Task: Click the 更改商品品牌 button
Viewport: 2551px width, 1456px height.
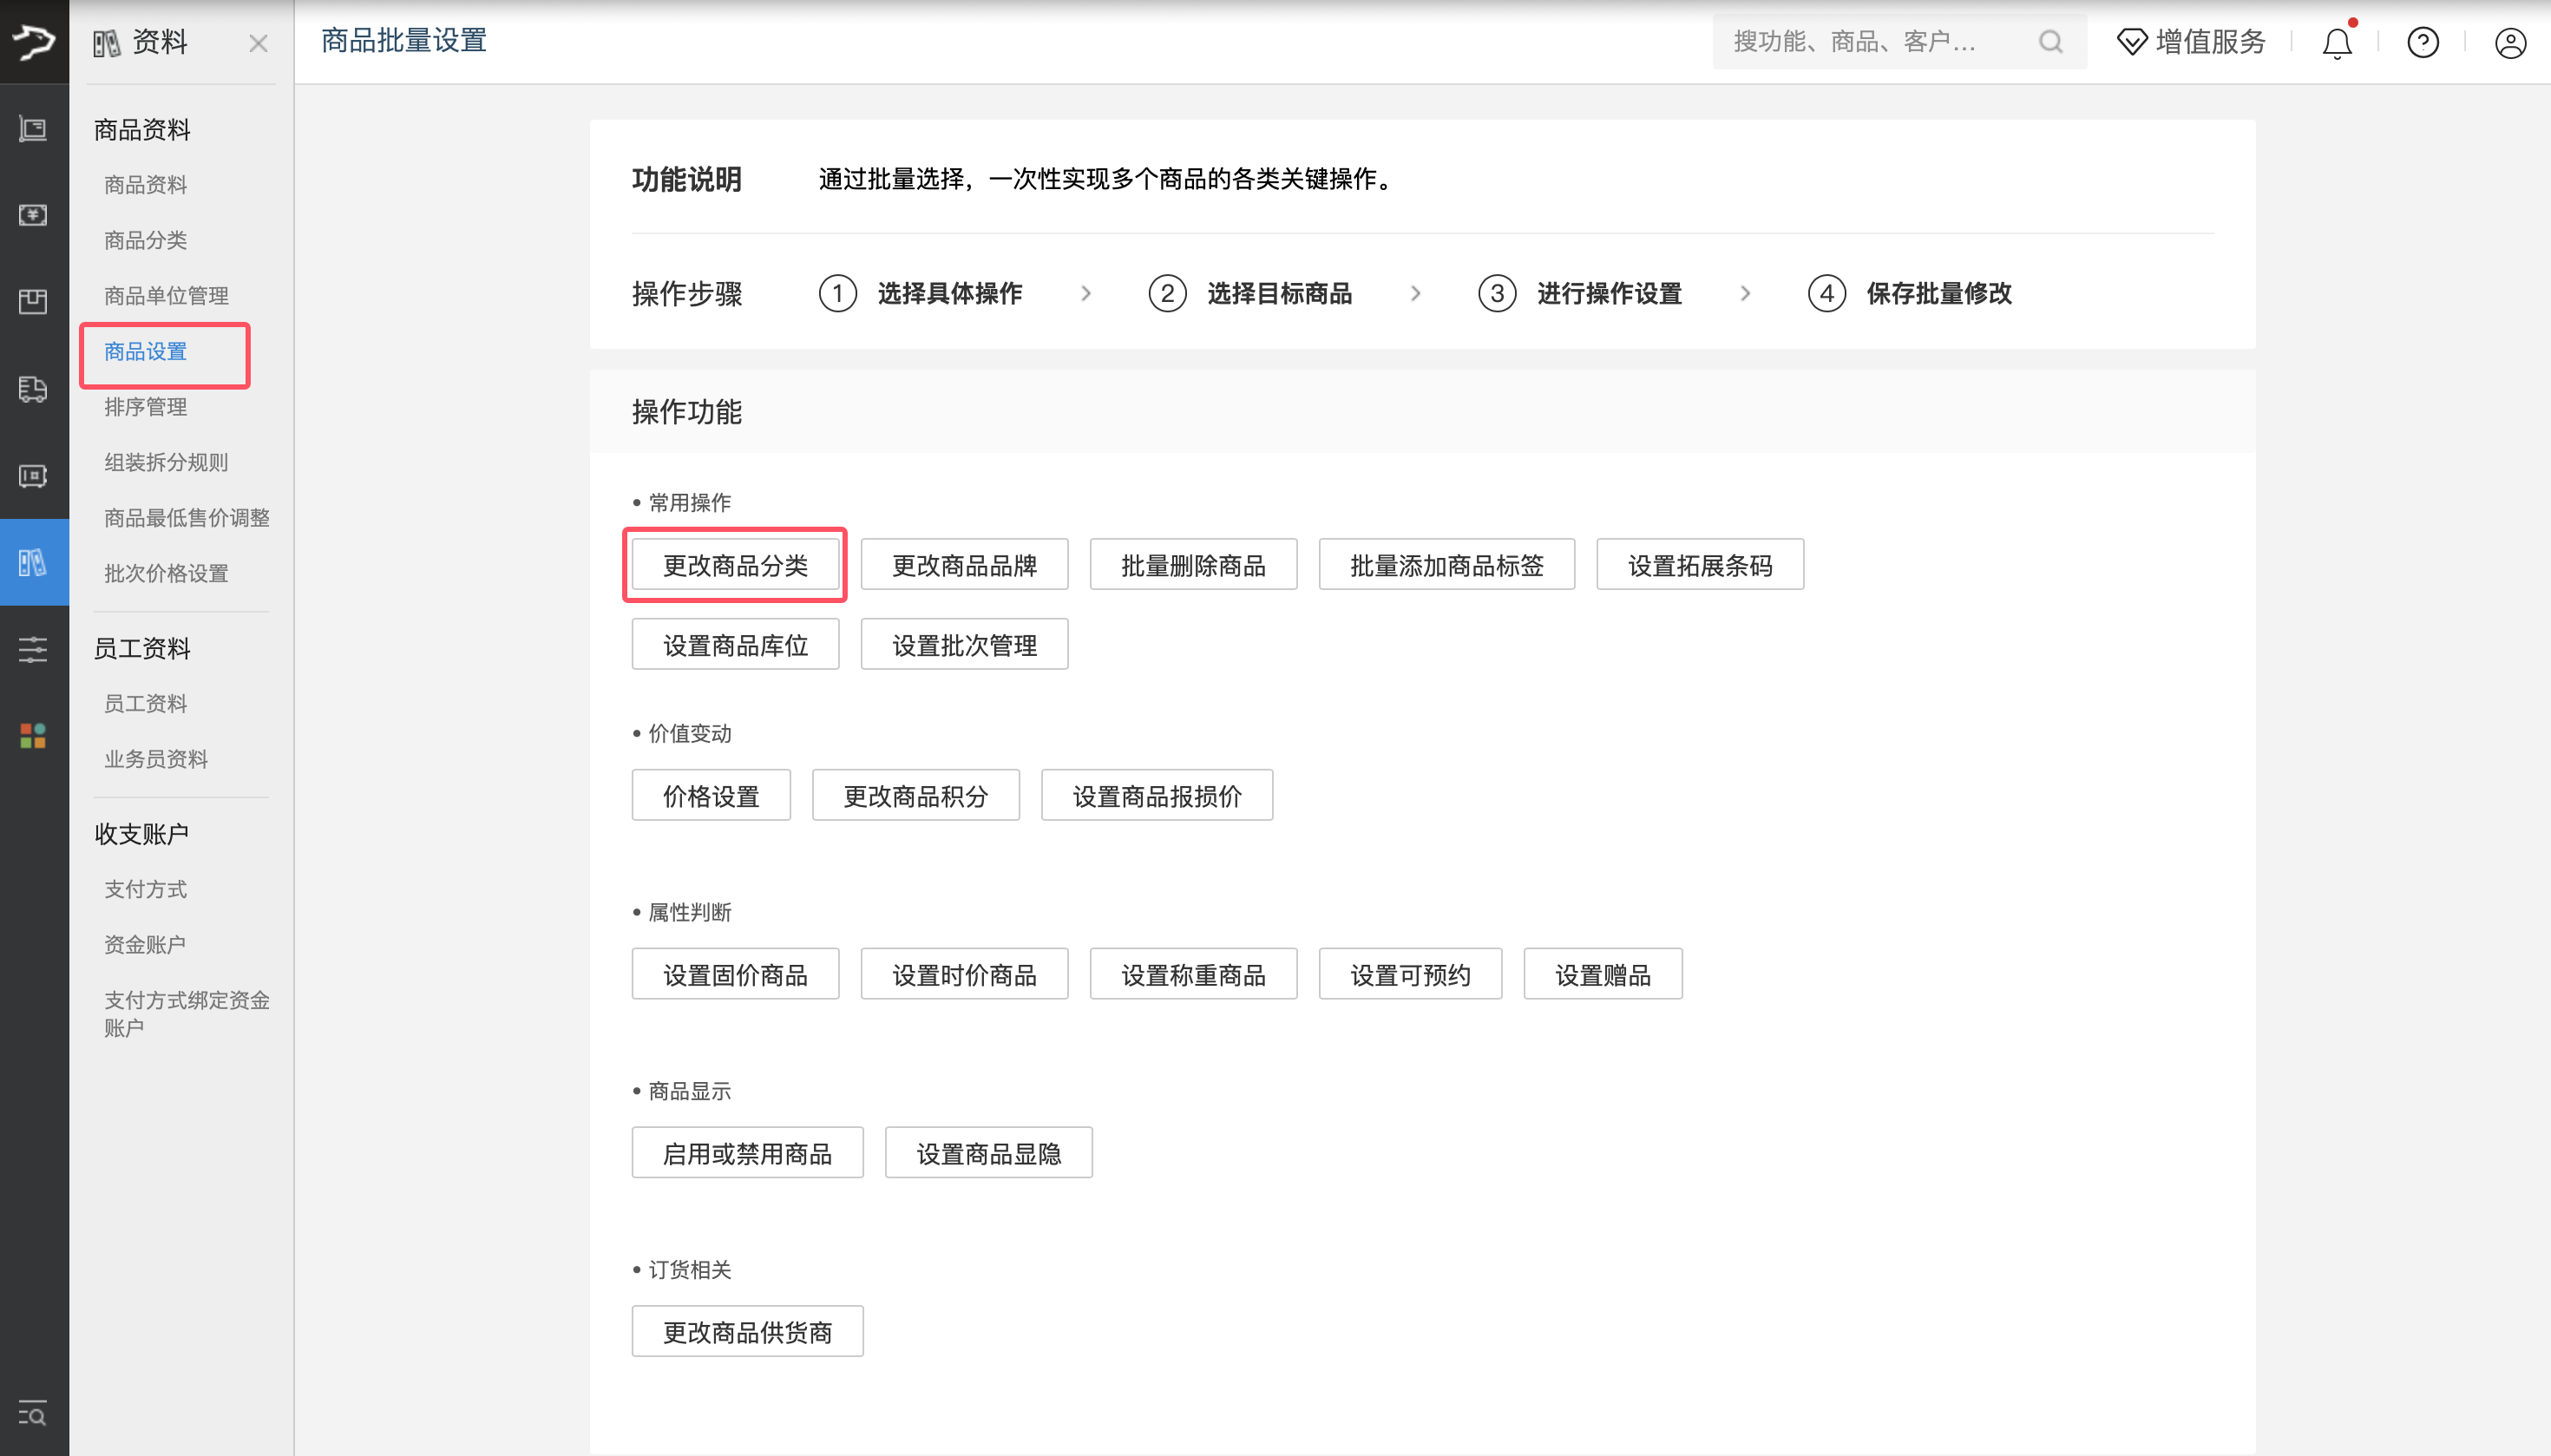Action: pos(964,565)
